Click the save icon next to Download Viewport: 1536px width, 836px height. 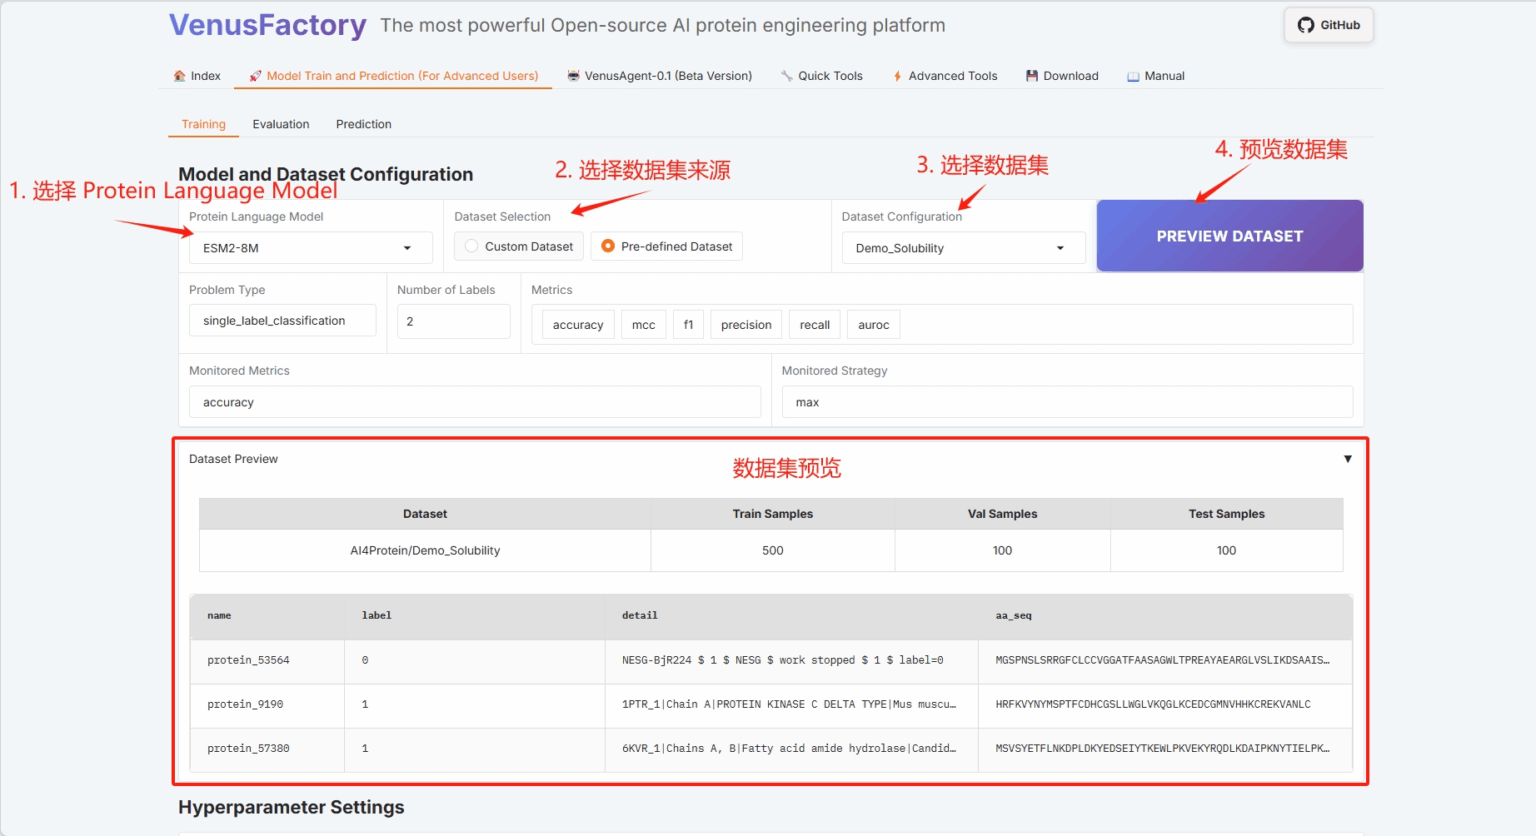[x=1034, y=75]
